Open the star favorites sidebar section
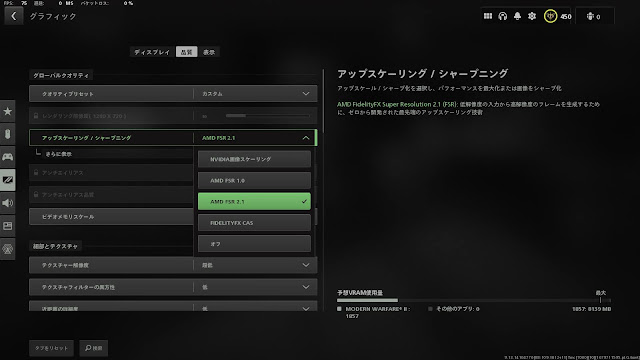The height and width of the screenshot is (360, 640). click(8, 111)
